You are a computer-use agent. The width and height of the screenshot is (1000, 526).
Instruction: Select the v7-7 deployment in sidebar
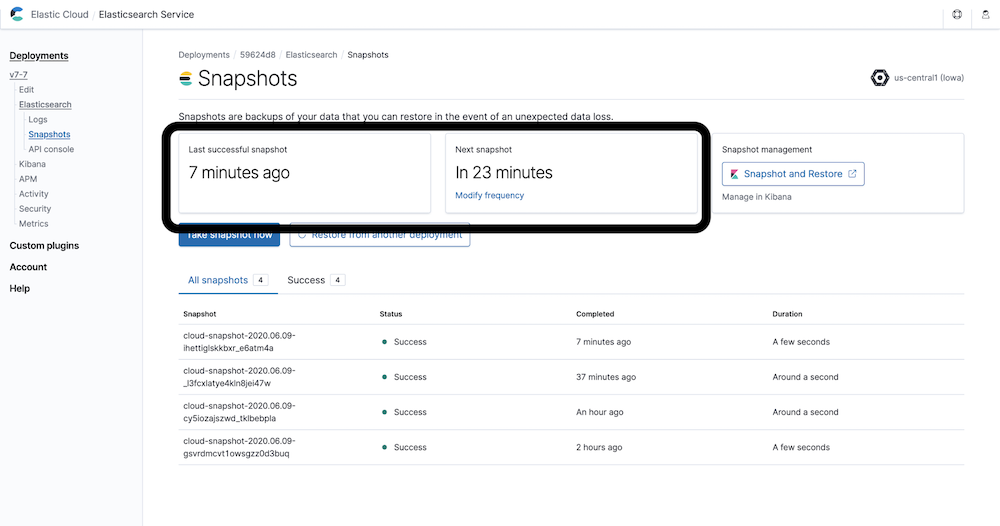[18, 75]
